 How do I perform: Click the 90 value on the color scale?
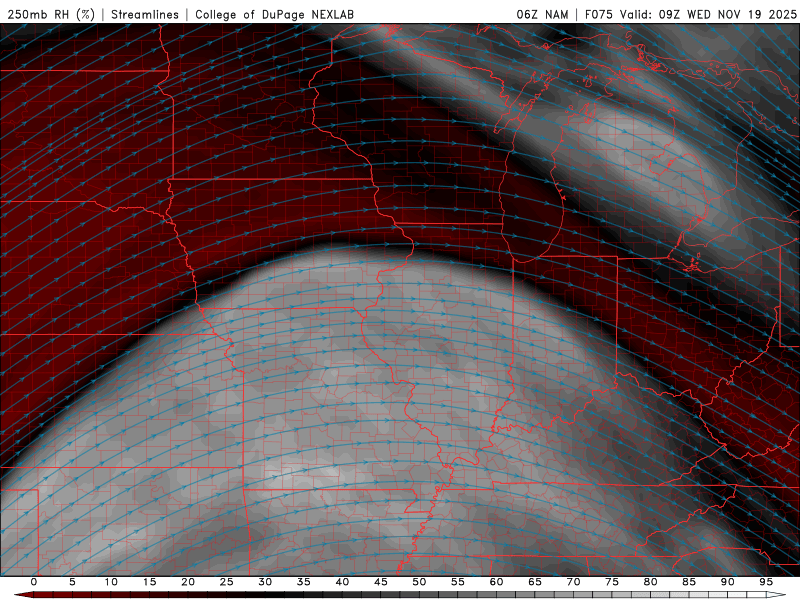[x=727, y=582]
